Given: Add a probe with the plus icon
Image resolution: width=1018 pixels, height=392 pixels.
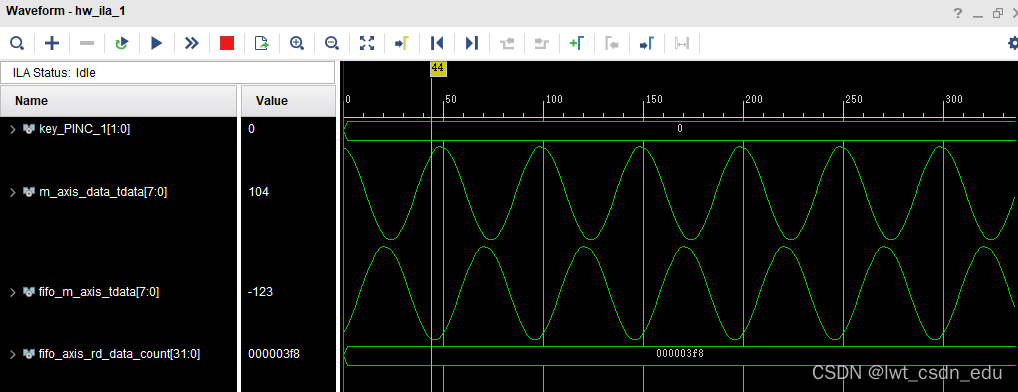Looking at the screenshot, I should (x=52, y=43).
